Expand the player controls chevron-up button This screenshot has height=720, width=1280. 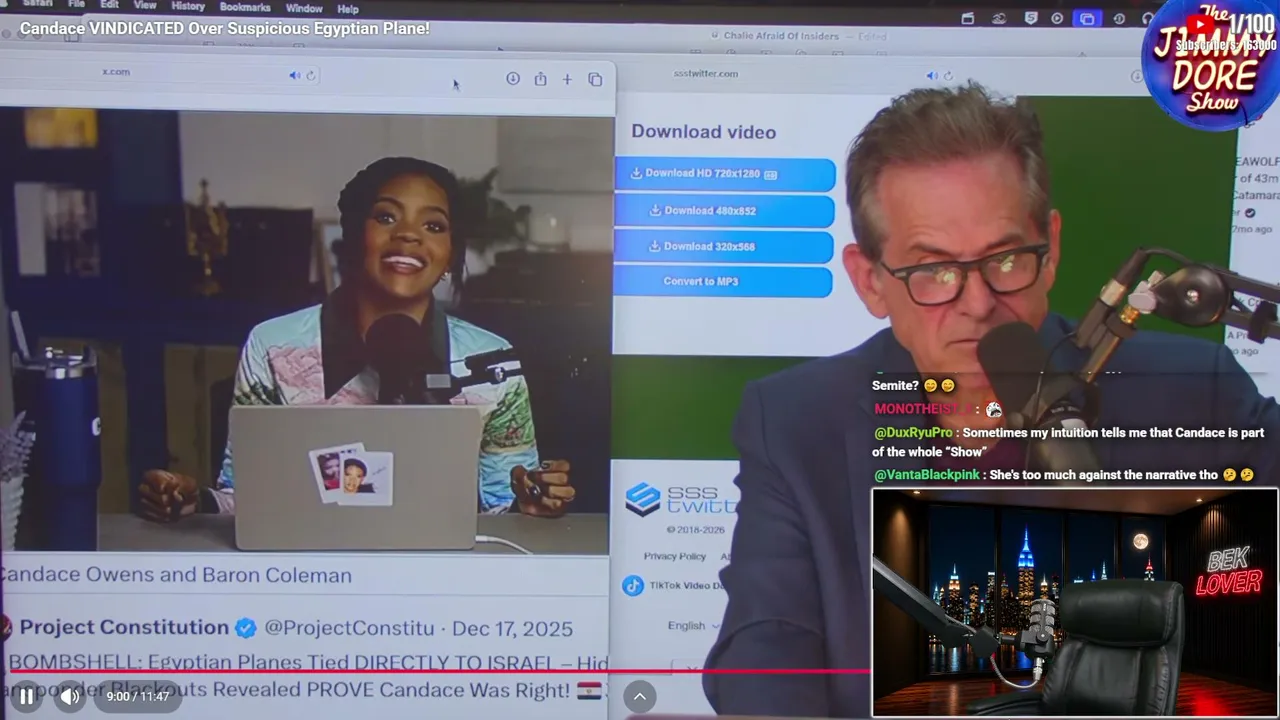[640, 697]
